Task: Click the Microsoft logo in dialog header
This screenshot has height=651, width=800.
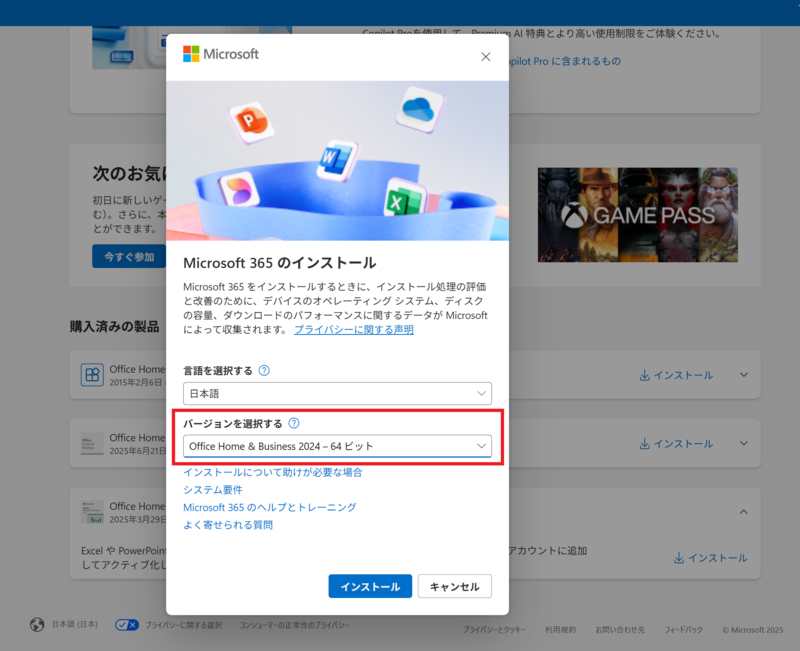Action: coord(221,54)
